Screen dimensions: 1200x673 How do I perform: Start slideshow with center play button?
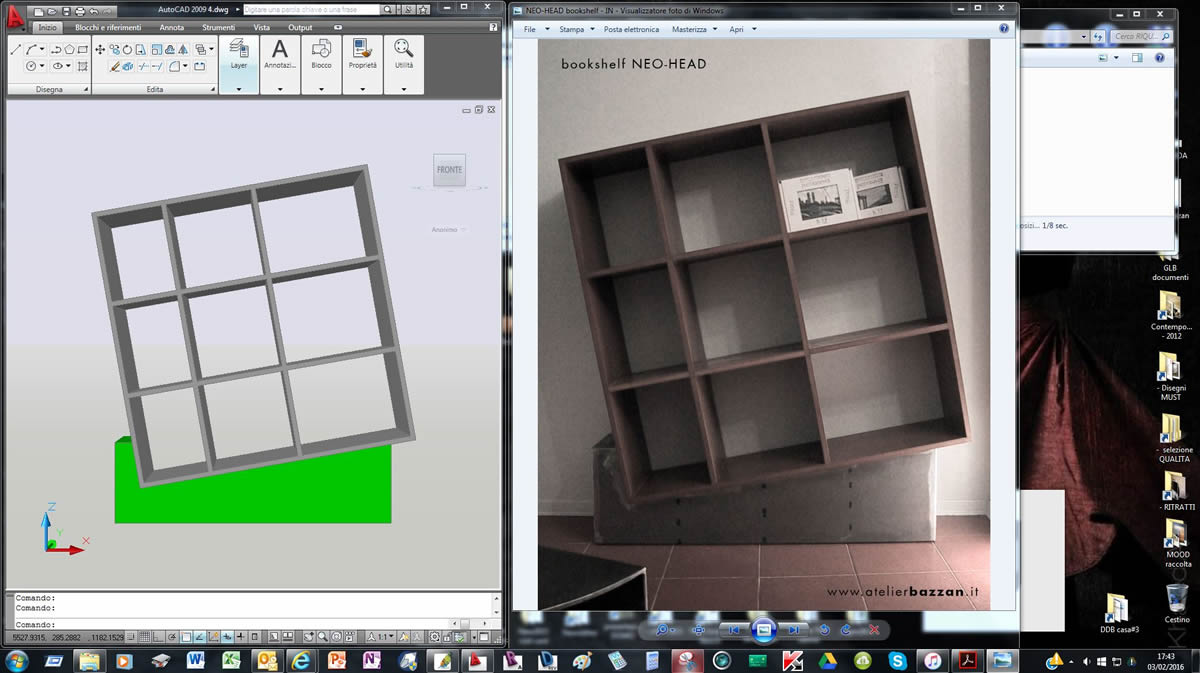pyautogui.click(x=764, y=630)
